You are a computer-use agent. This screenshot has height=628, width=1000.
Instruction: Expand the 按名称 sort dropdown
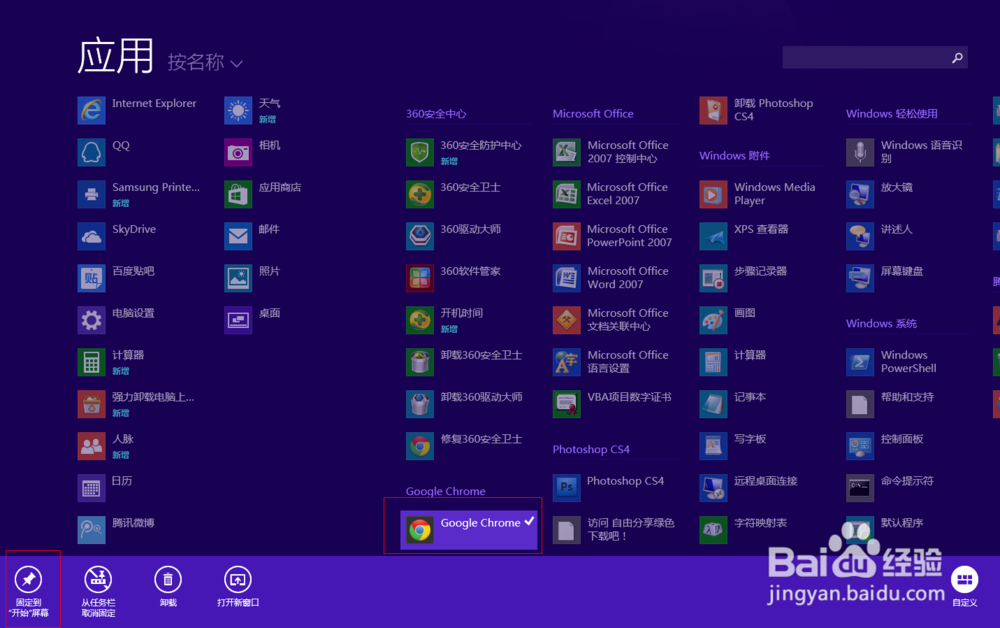[205, 62]
